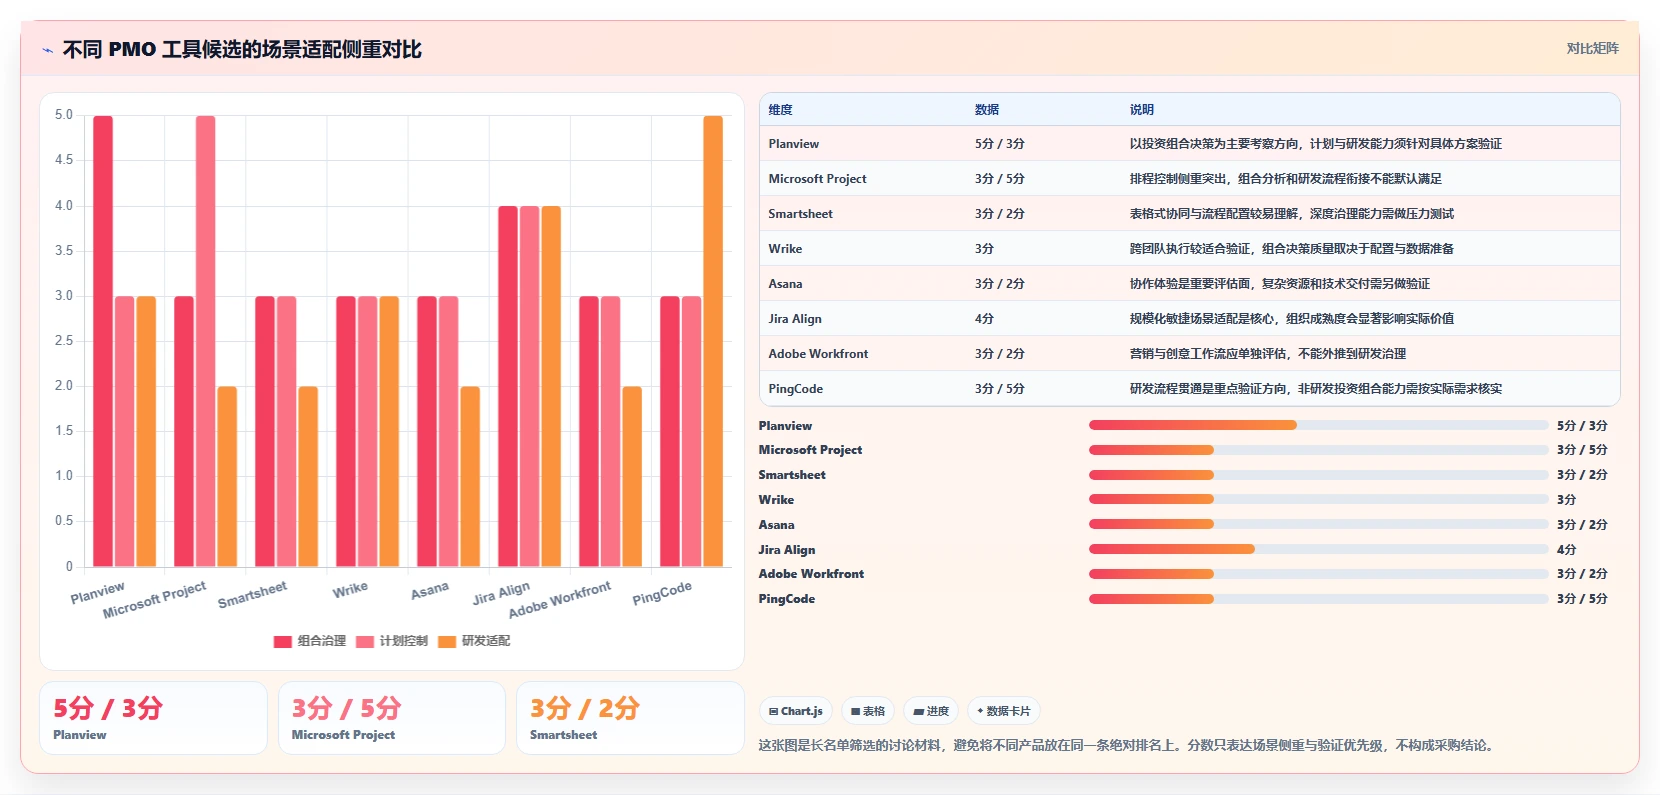The height and width of the screenshot is (795, 1660).
Task: Click the Adobe Workfront x-axis label
Action: coord(560,600)
